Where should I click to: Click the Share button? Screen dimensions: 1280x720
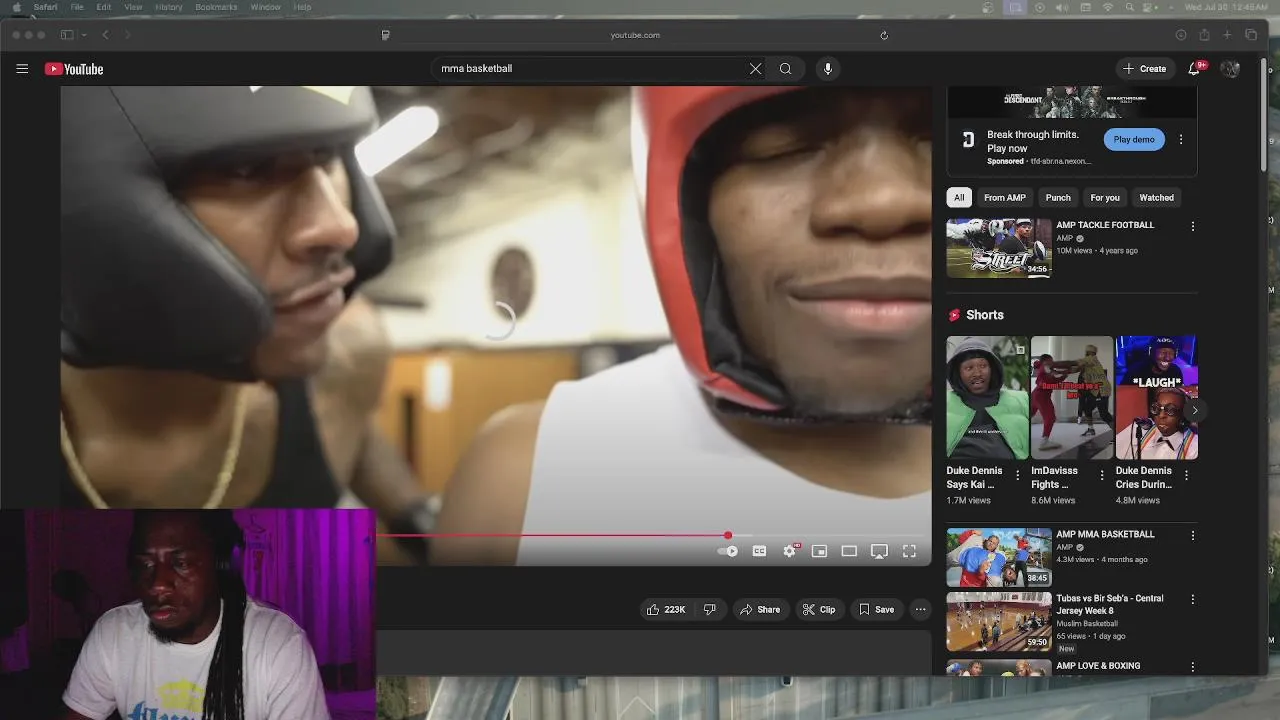tap(759, 610)
